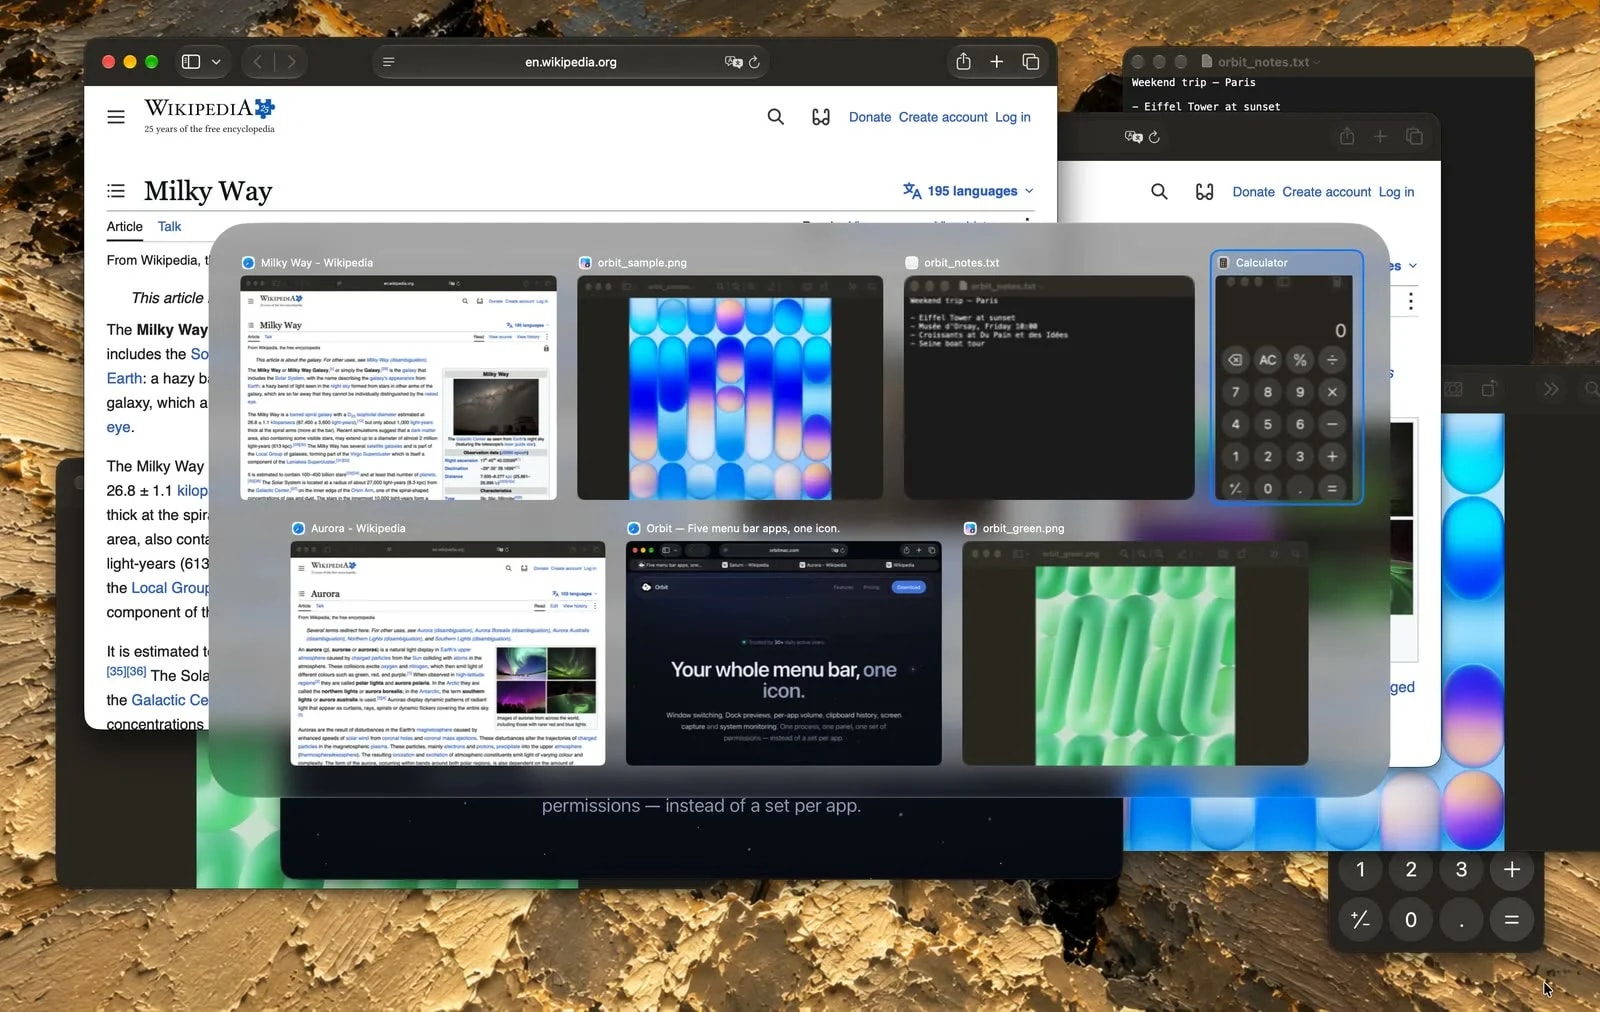This screenshot has width=1600, height=1012.
Task: Click the en.wikipedia.org address field
Action: coord(571,62)
